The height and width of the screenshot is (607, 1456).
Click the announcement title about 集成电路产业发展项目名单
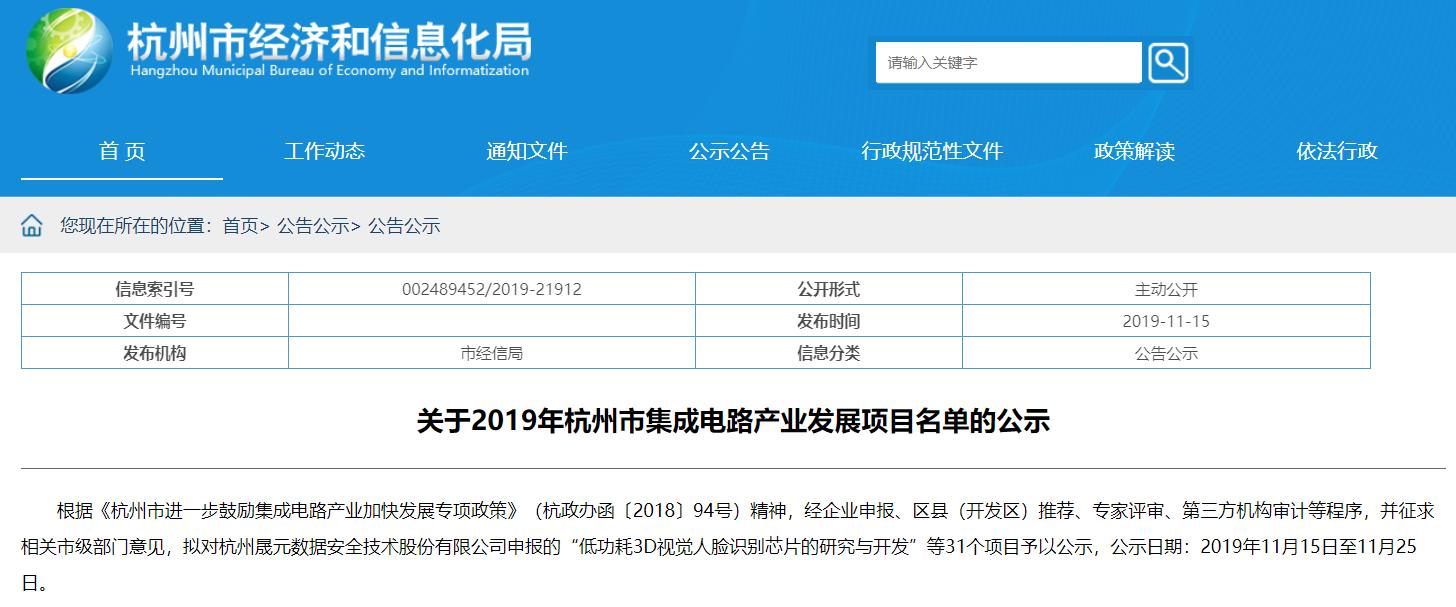(728, 422)
